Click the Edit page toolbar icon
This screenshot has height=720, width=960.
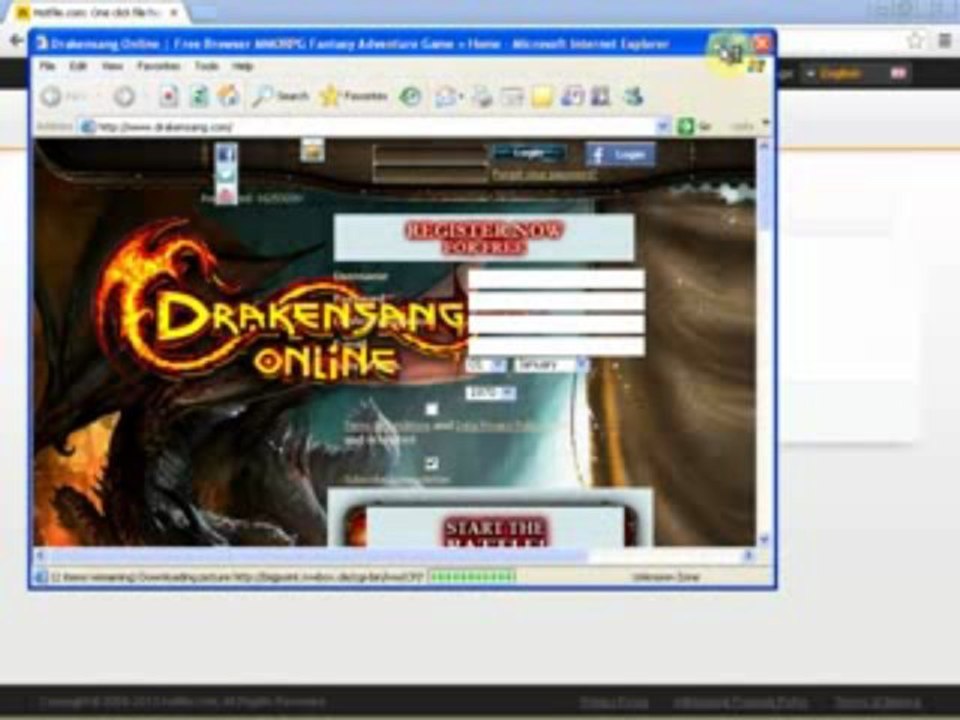[512, 96]
